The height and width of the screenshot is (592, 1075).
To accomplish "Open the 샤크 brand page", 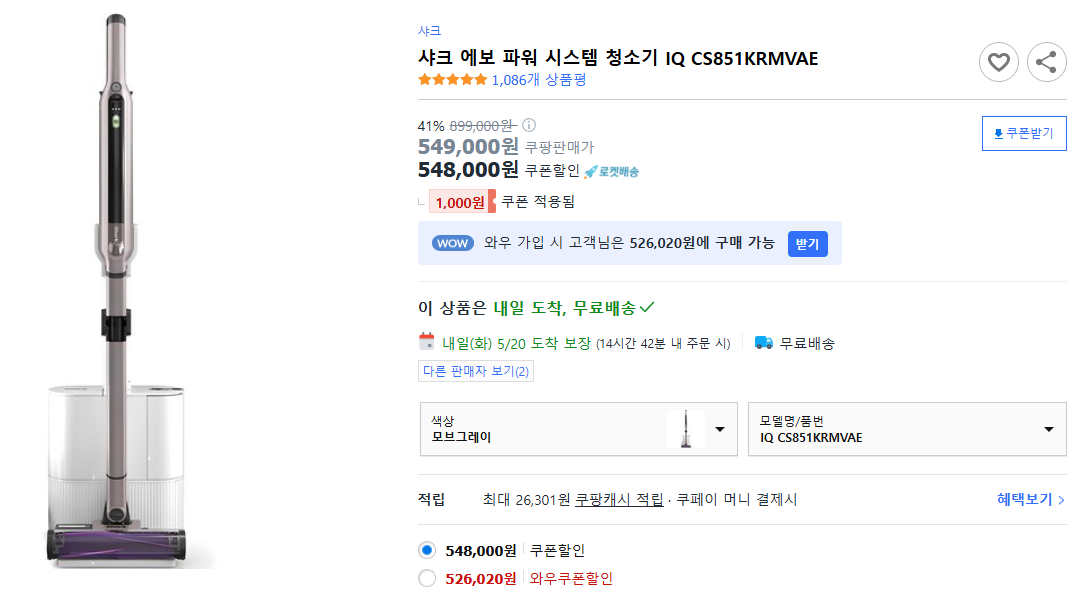I will tap(430, 31).
